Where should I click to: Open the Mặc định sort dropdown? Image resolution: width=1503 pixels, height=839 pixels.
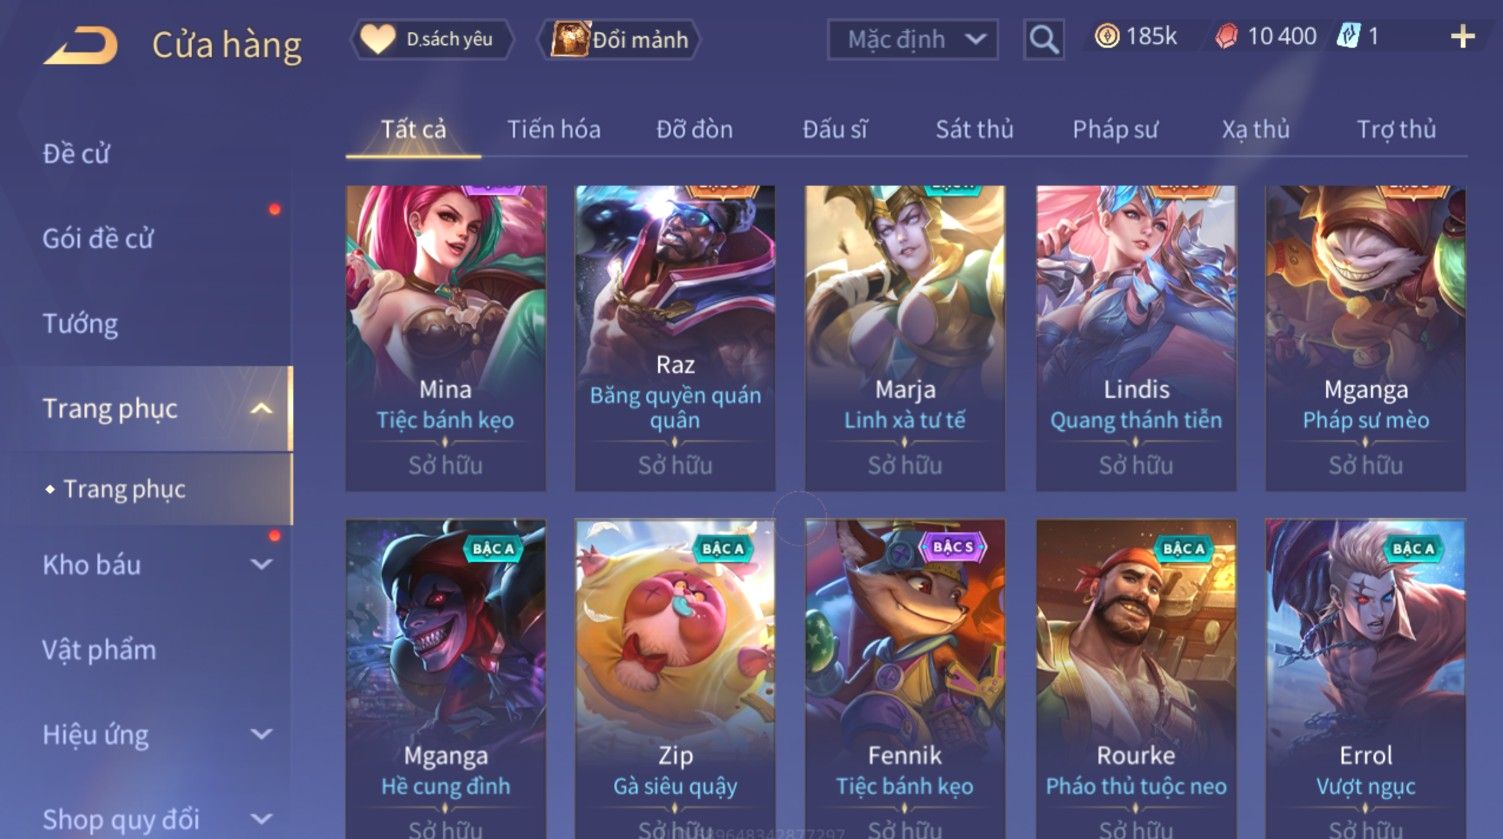click(x=912, y=40)
